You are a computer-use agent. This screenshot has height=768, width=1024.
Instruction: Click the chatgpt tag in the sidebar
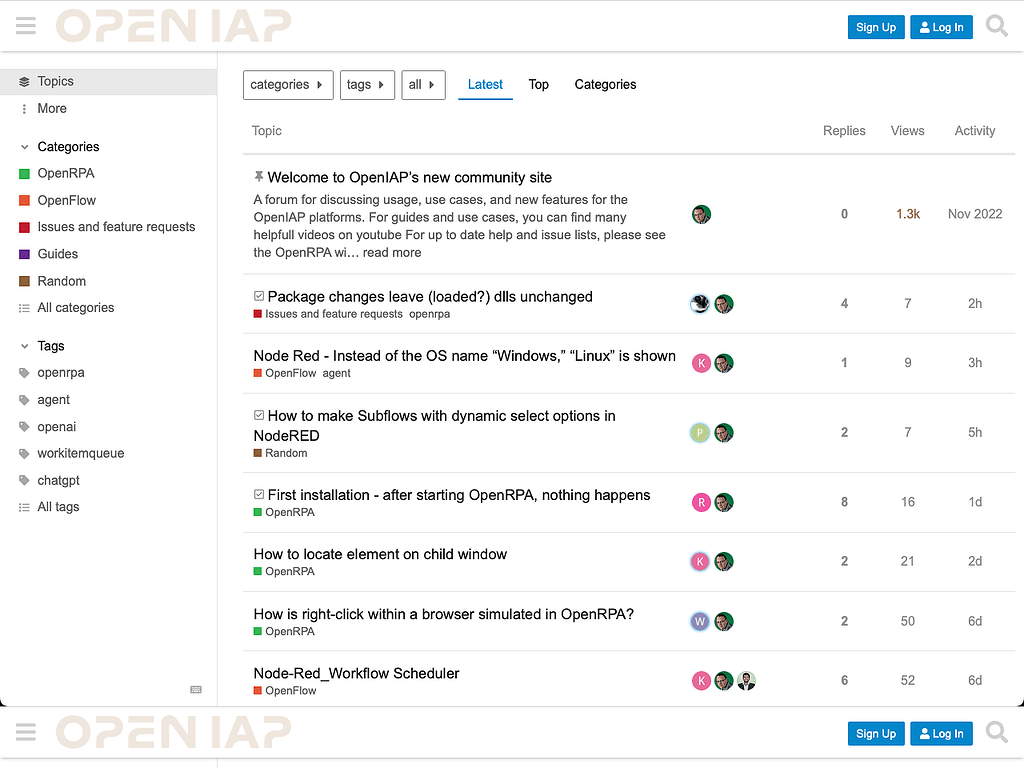click(x=60, y=480)
